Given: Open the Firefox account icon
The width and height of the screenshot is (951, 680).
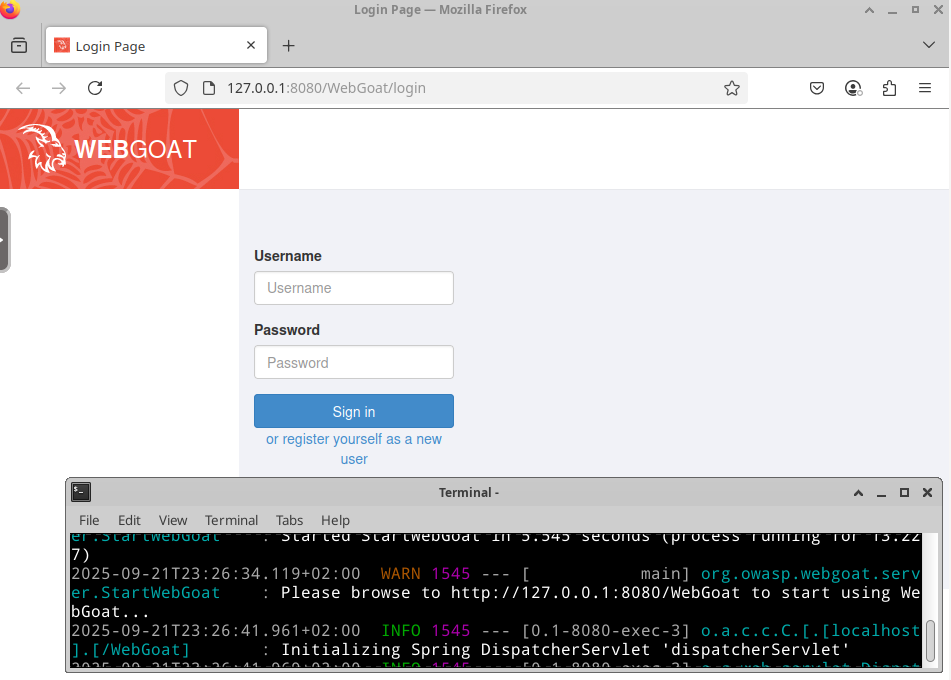Looking at the screenshot, I should [x=853, y=88].
